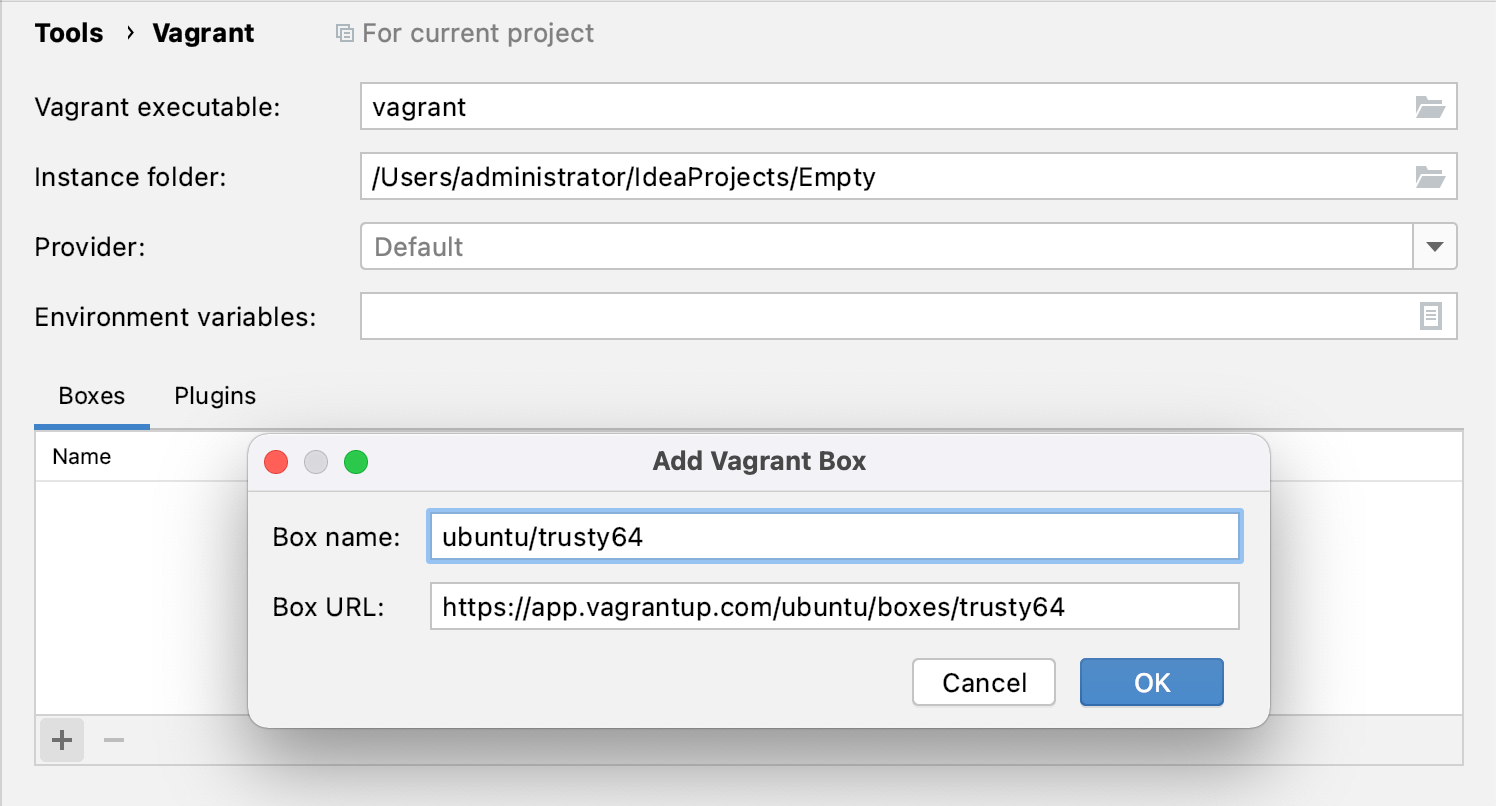
Task: Cancel the Add Vagrant Box dialog
Action: 983,682
